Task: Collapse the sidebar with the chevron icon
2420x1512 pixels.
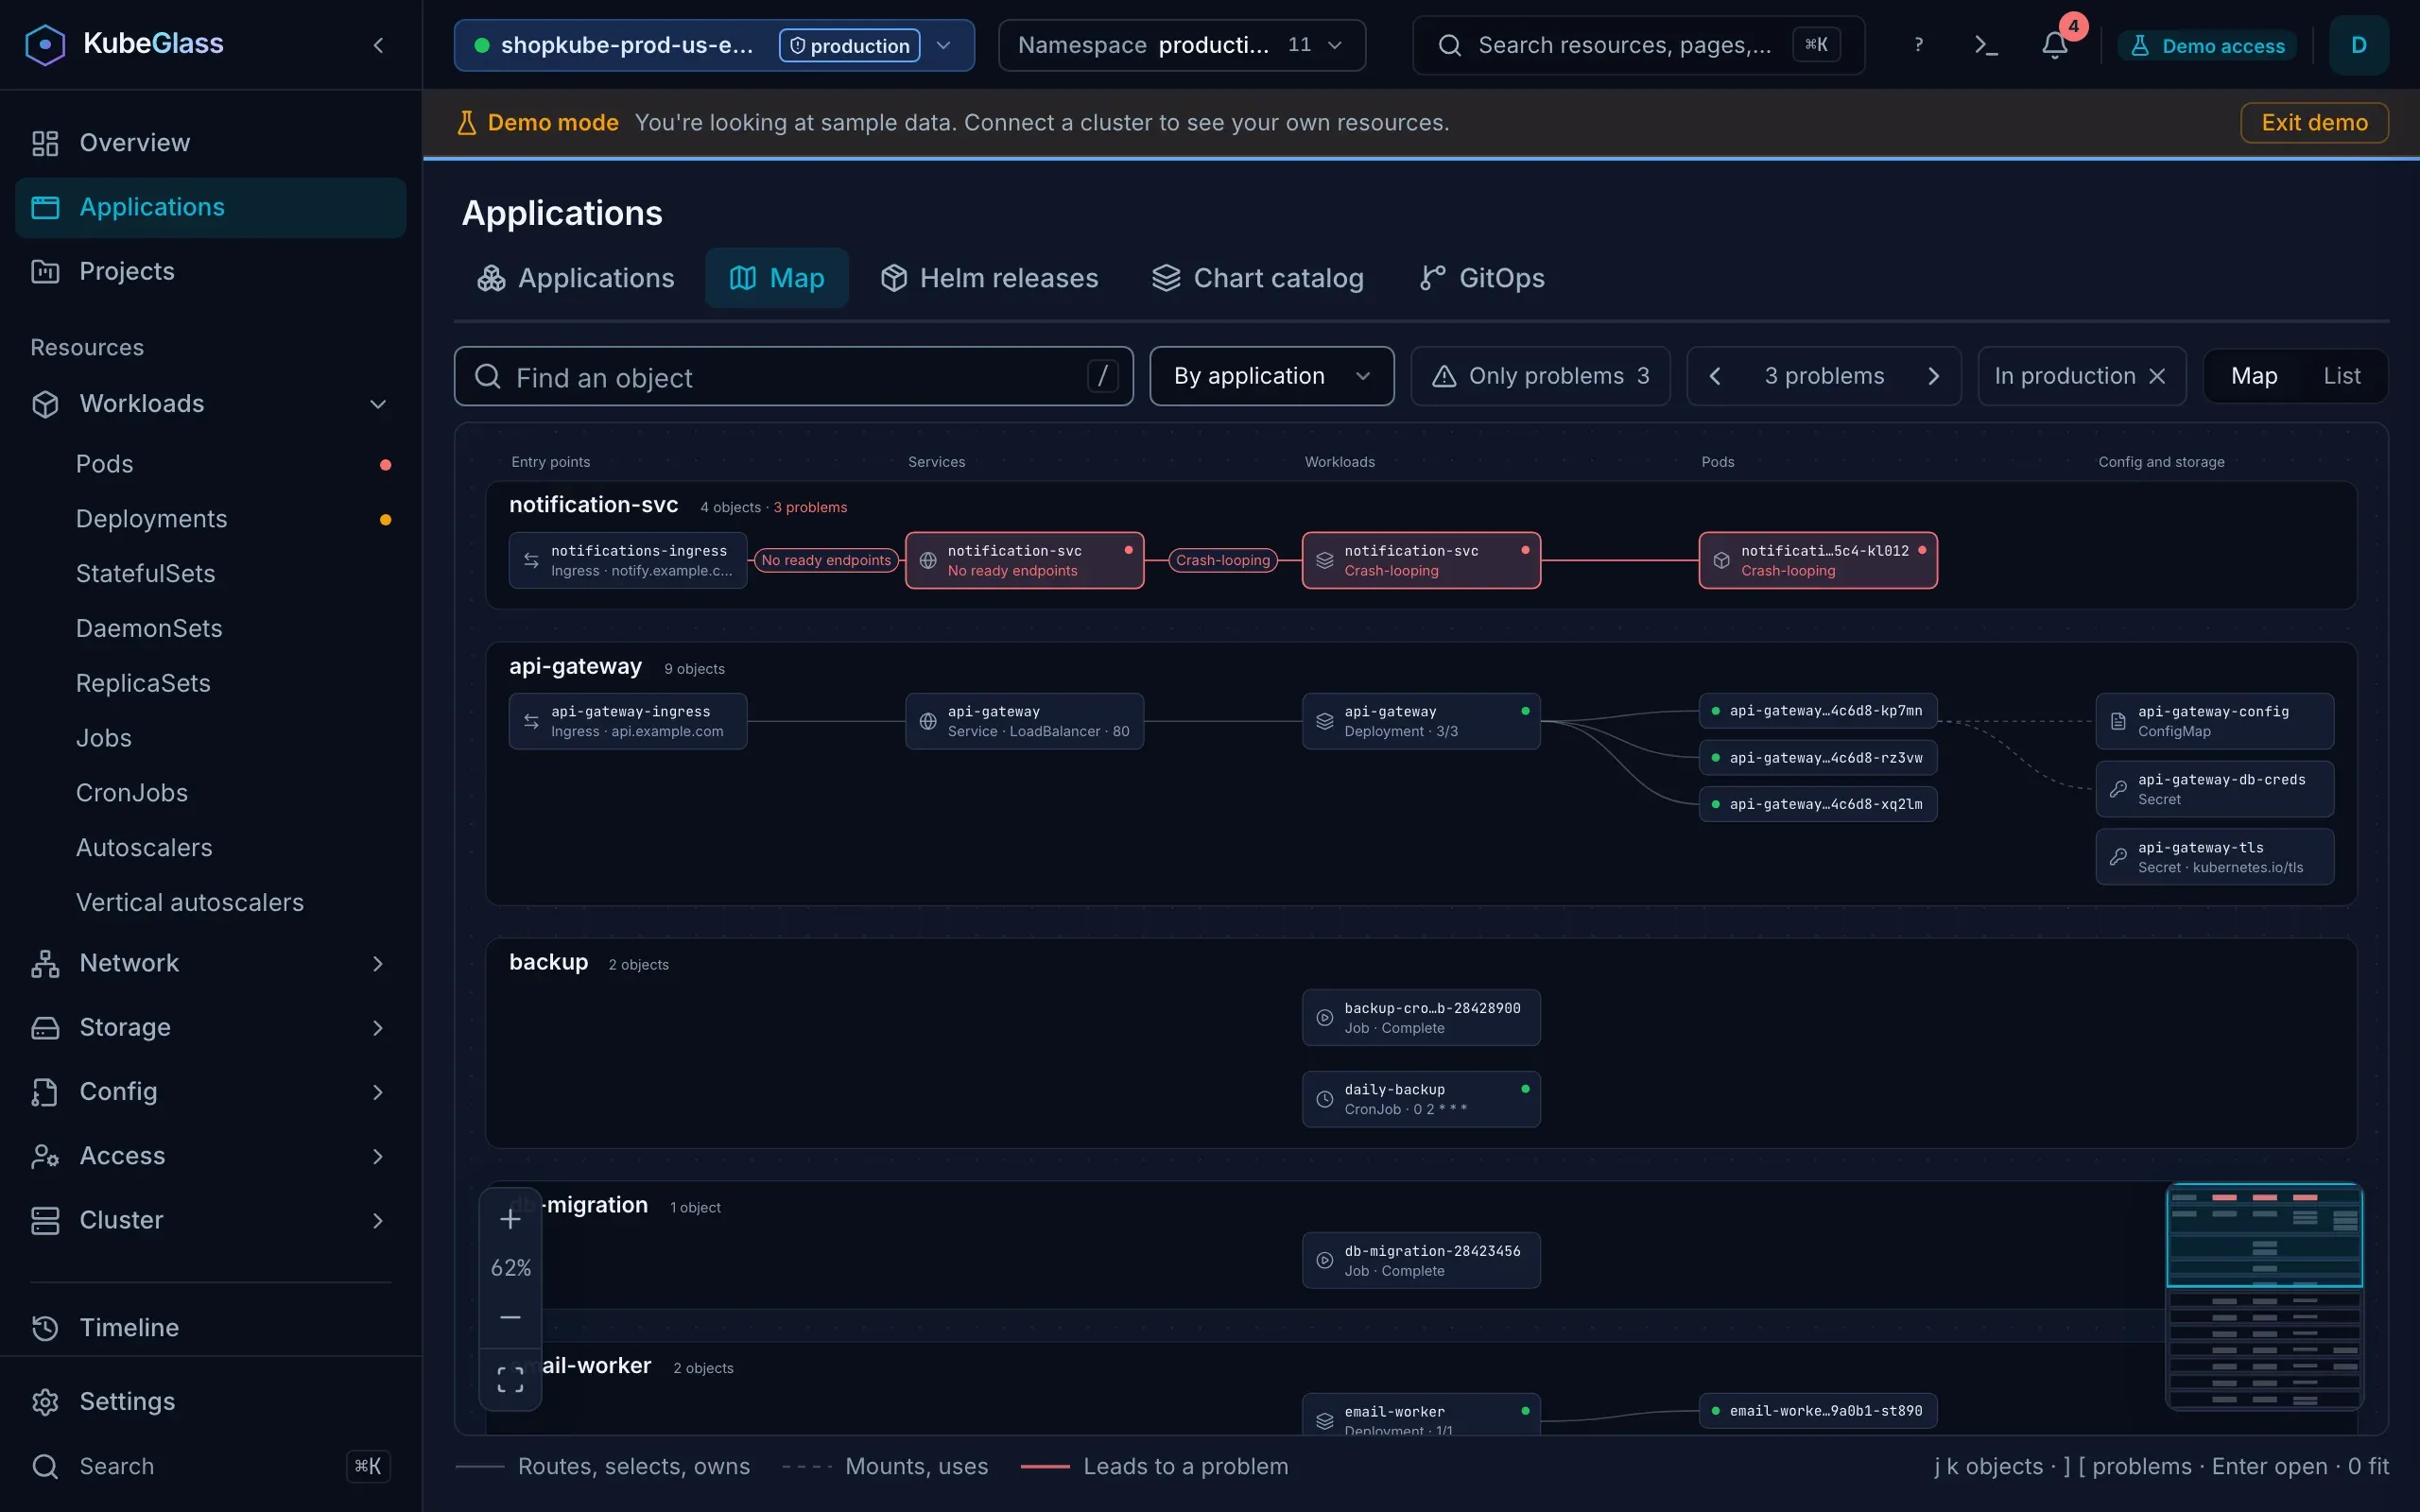Action: (378, 45)
